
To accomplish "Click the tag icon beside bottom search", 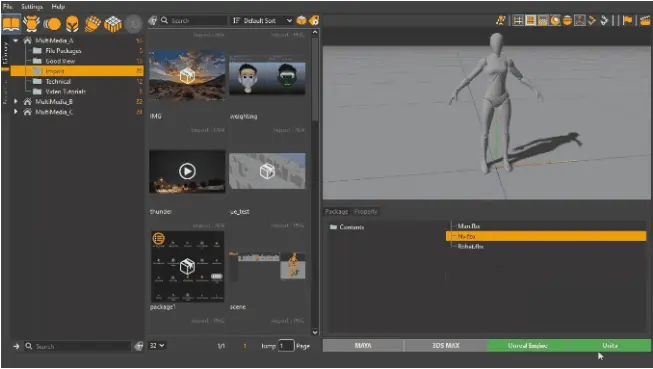I will point(139,346).
